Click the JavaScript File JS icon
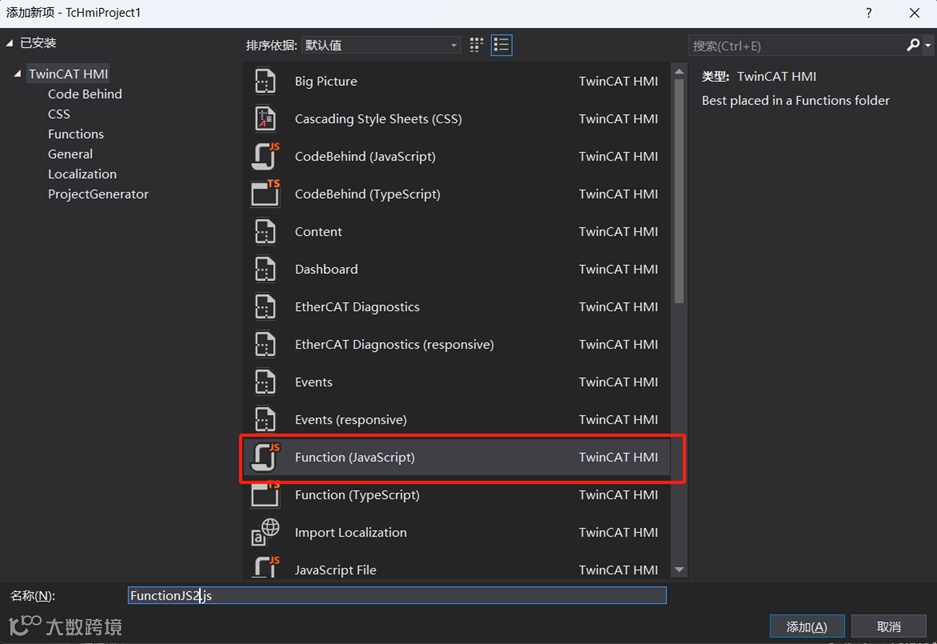 click(265, 567)
